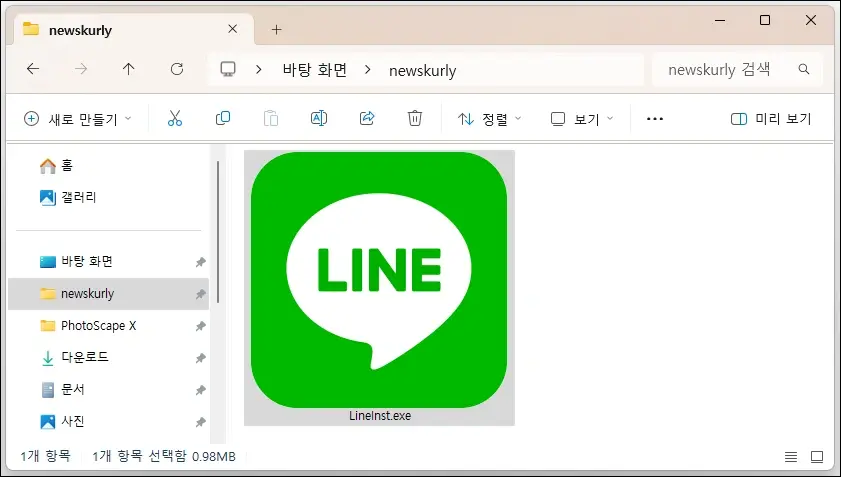Screen dimensions: 841x477
Task: Click 바탕 화면 breadcrumb in address bar
Action: pyautogui.click(x=315, y=70)
